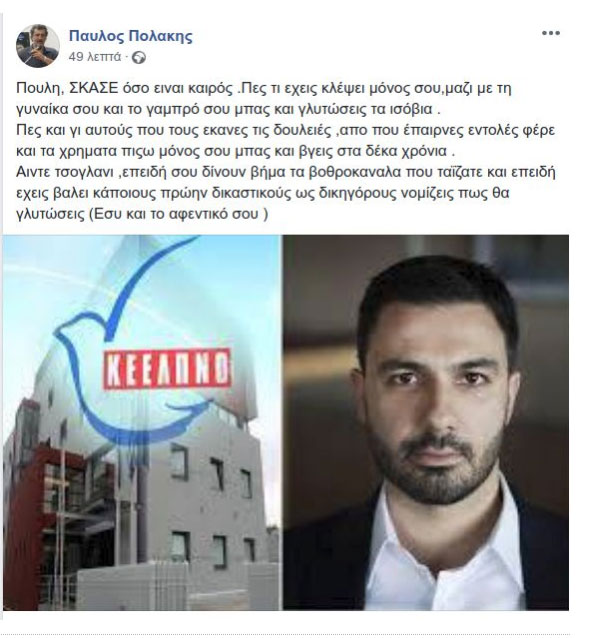The height and width of the screenshot is (638, 609).
Task: Open the ΚΕΕΛΠΝΟ building photo on left
Action: [142, 422]
